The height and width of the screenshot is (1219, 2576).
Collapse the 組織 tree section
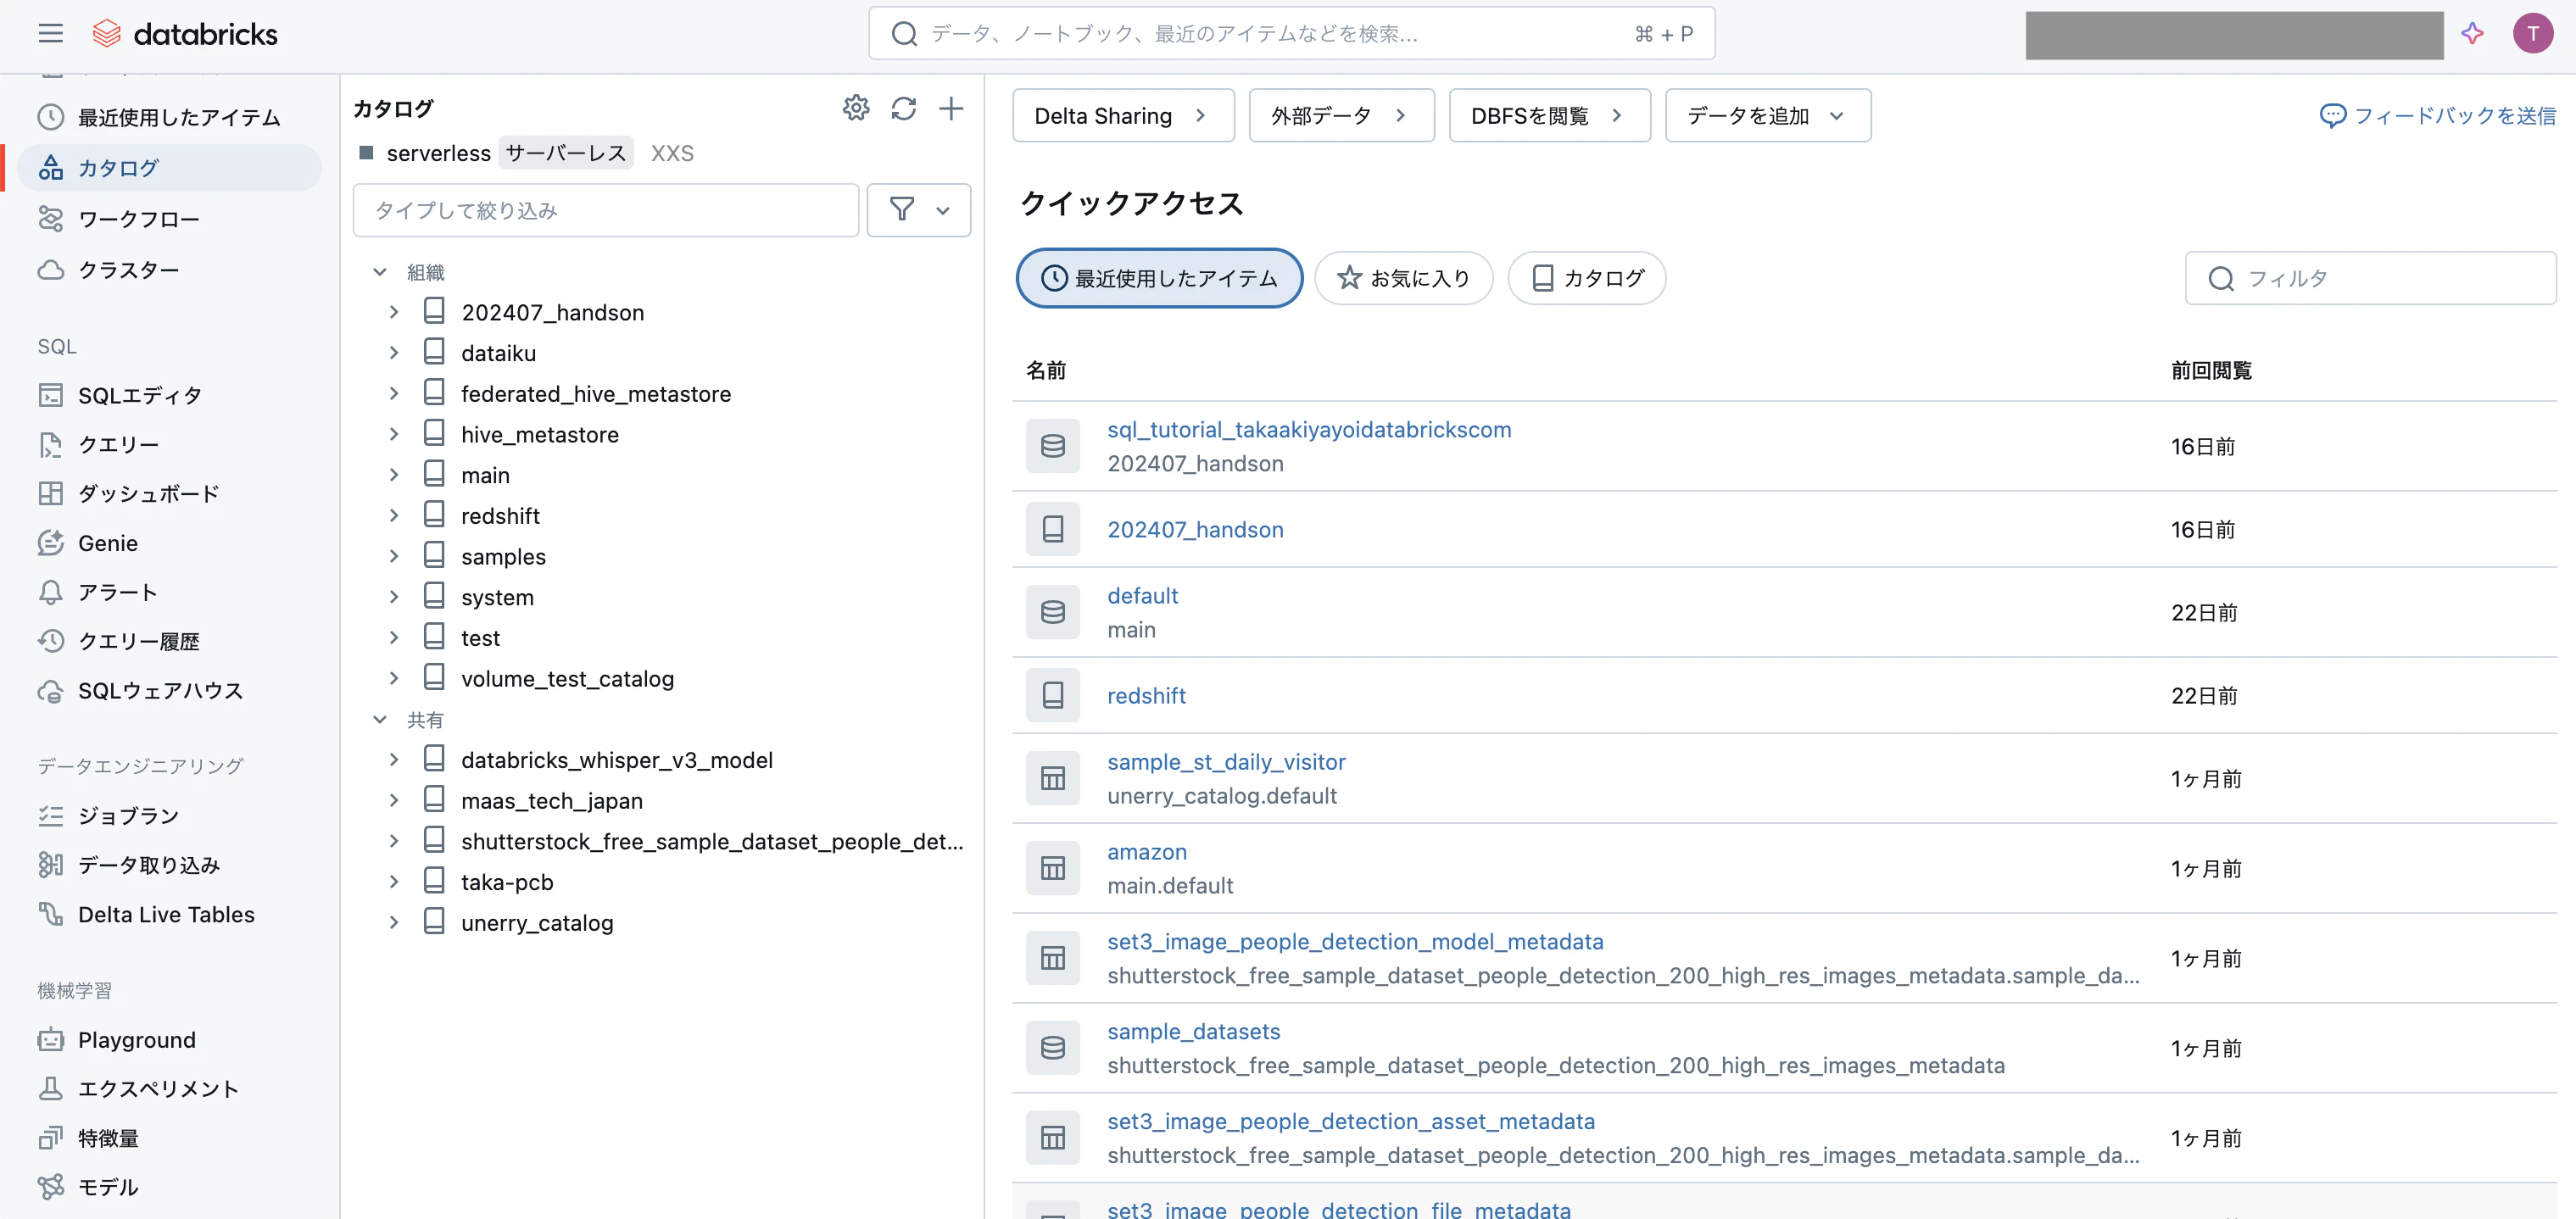(x=380, y=272)
